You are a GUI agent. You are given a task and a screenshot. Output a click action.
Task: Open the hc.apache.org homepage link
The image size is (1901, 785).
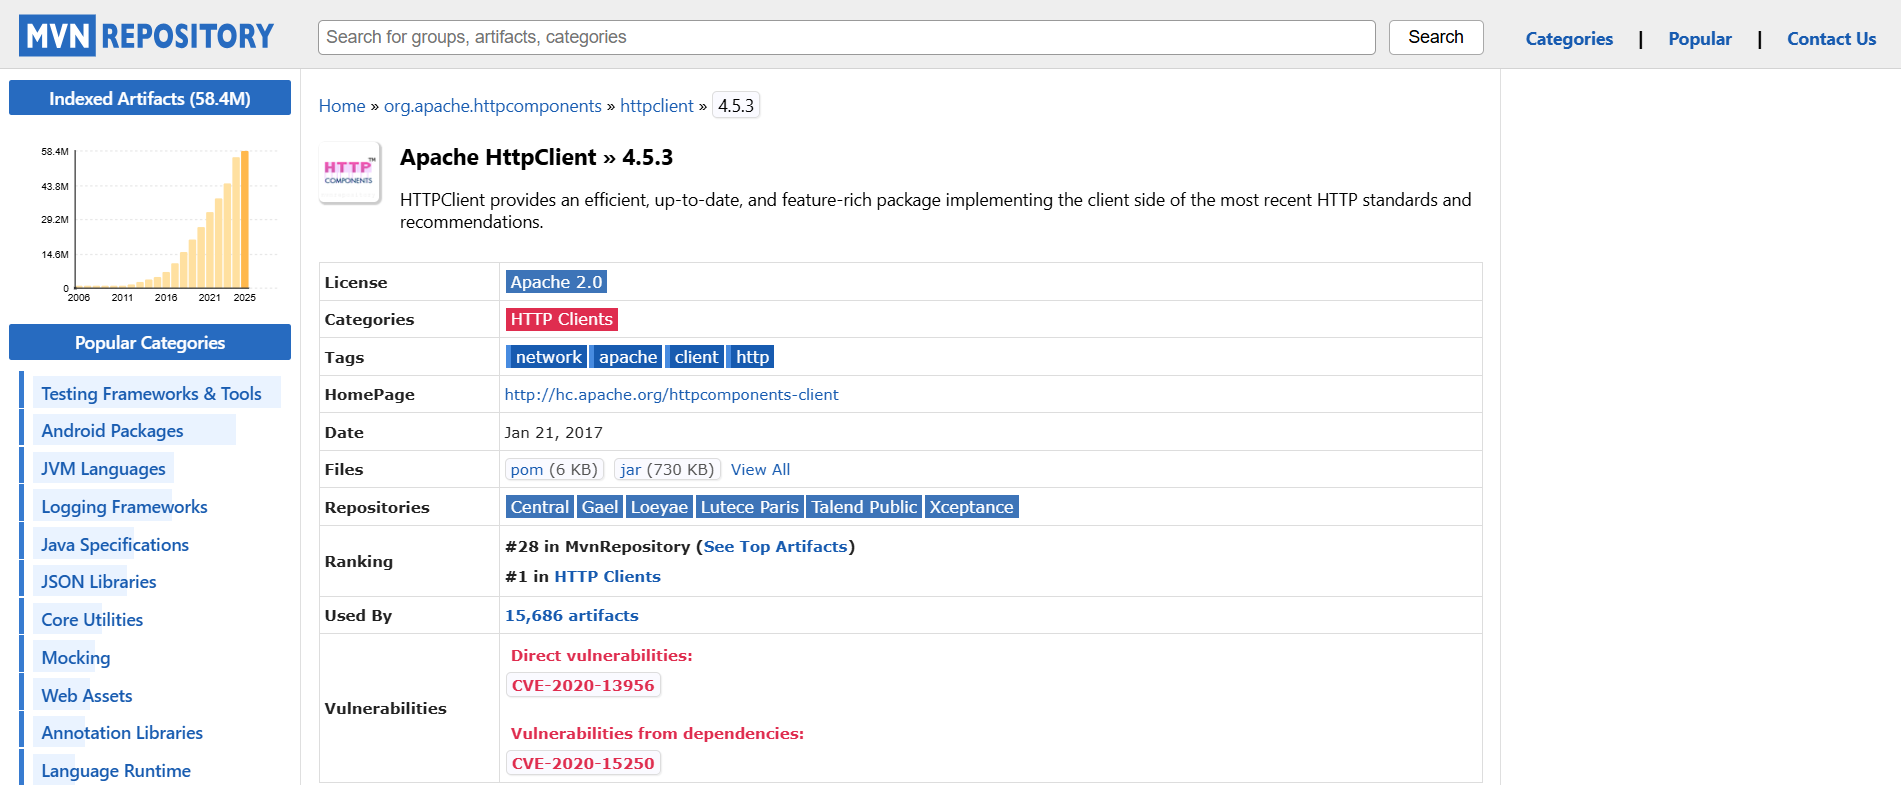point(671,395)
